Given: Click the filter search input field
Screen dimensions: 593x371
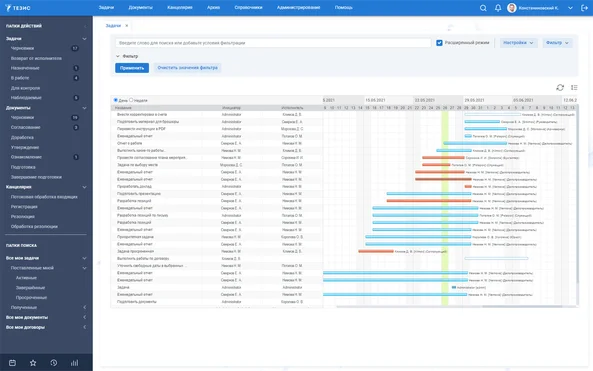Looking at the screenshot, I should click(273, 43).
